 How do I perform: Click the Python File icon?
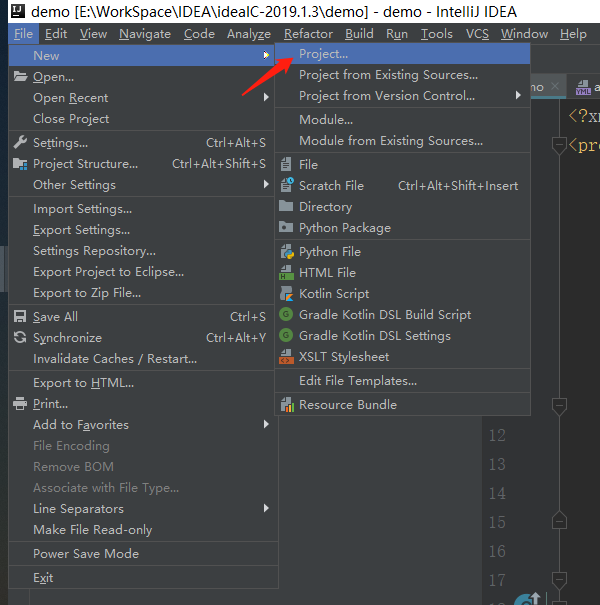pos(287,252)
